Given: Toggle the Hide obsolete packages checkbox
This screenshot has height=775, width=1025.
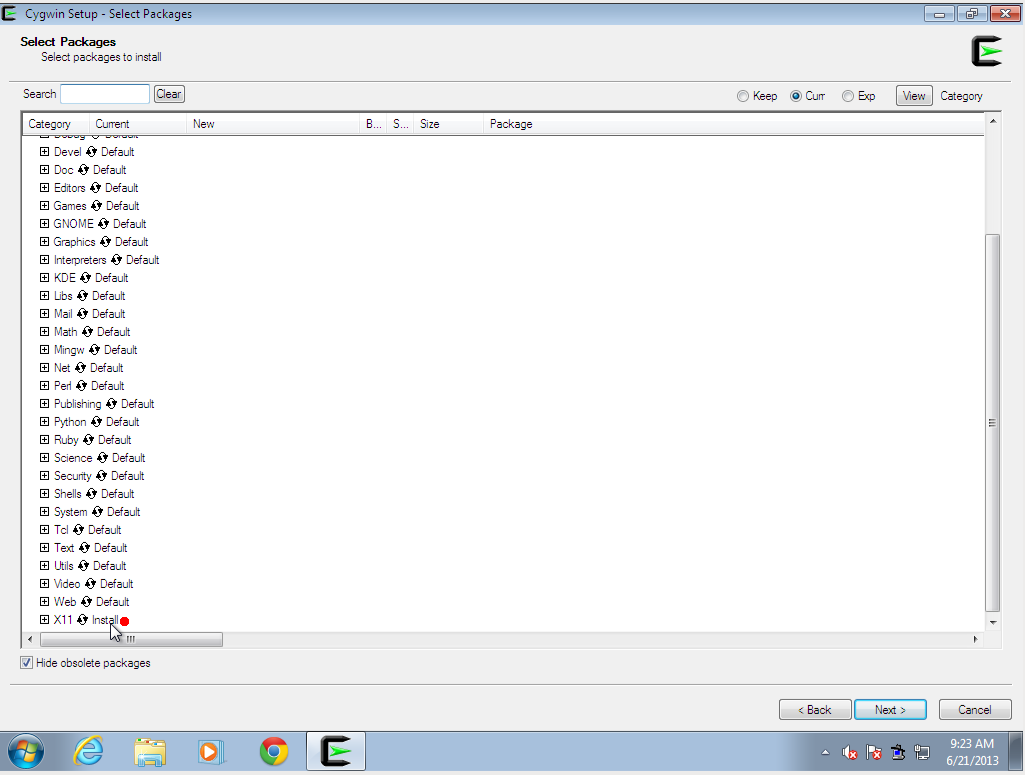Looking at the screenshot, I should (26, 663).
